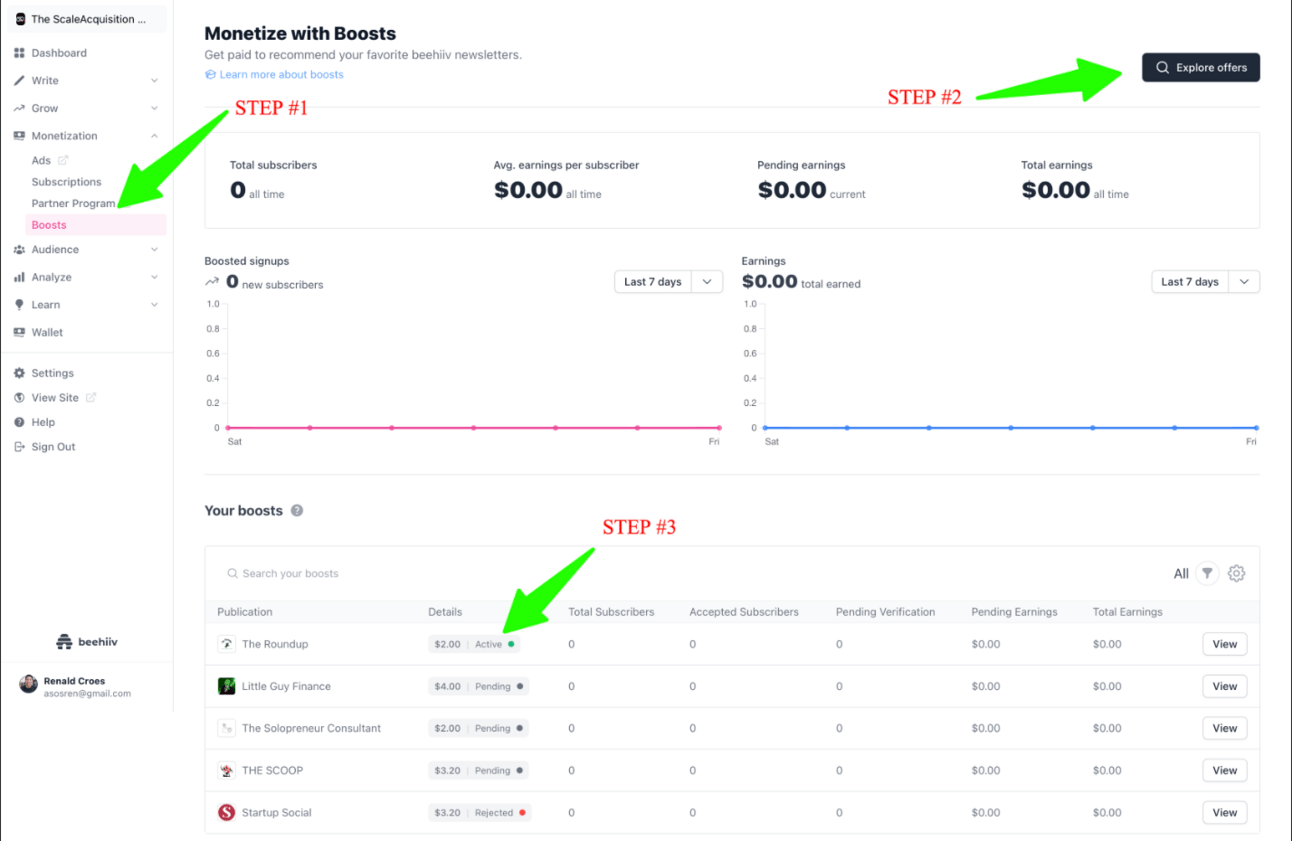Image resolution: width=1292 pixels, height=841 pixels.
Task: Open the Ads menu item
Action: coord(41,160)
